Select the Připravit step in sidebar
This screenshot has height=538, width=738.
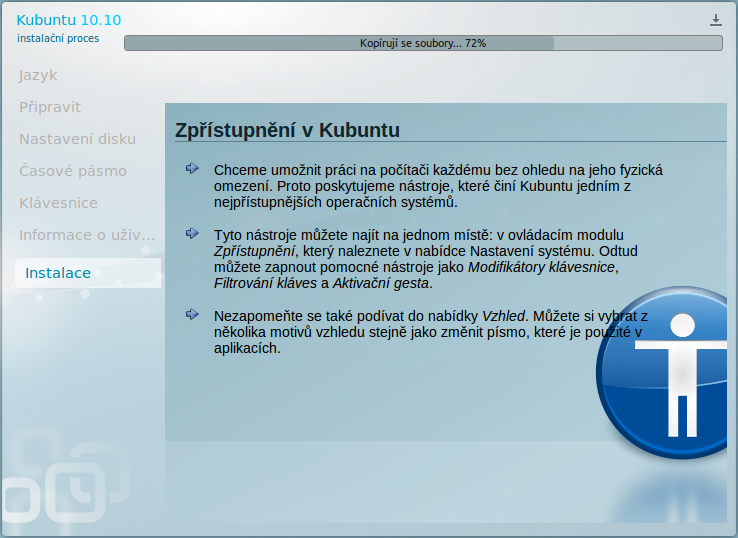coord(50,107)
